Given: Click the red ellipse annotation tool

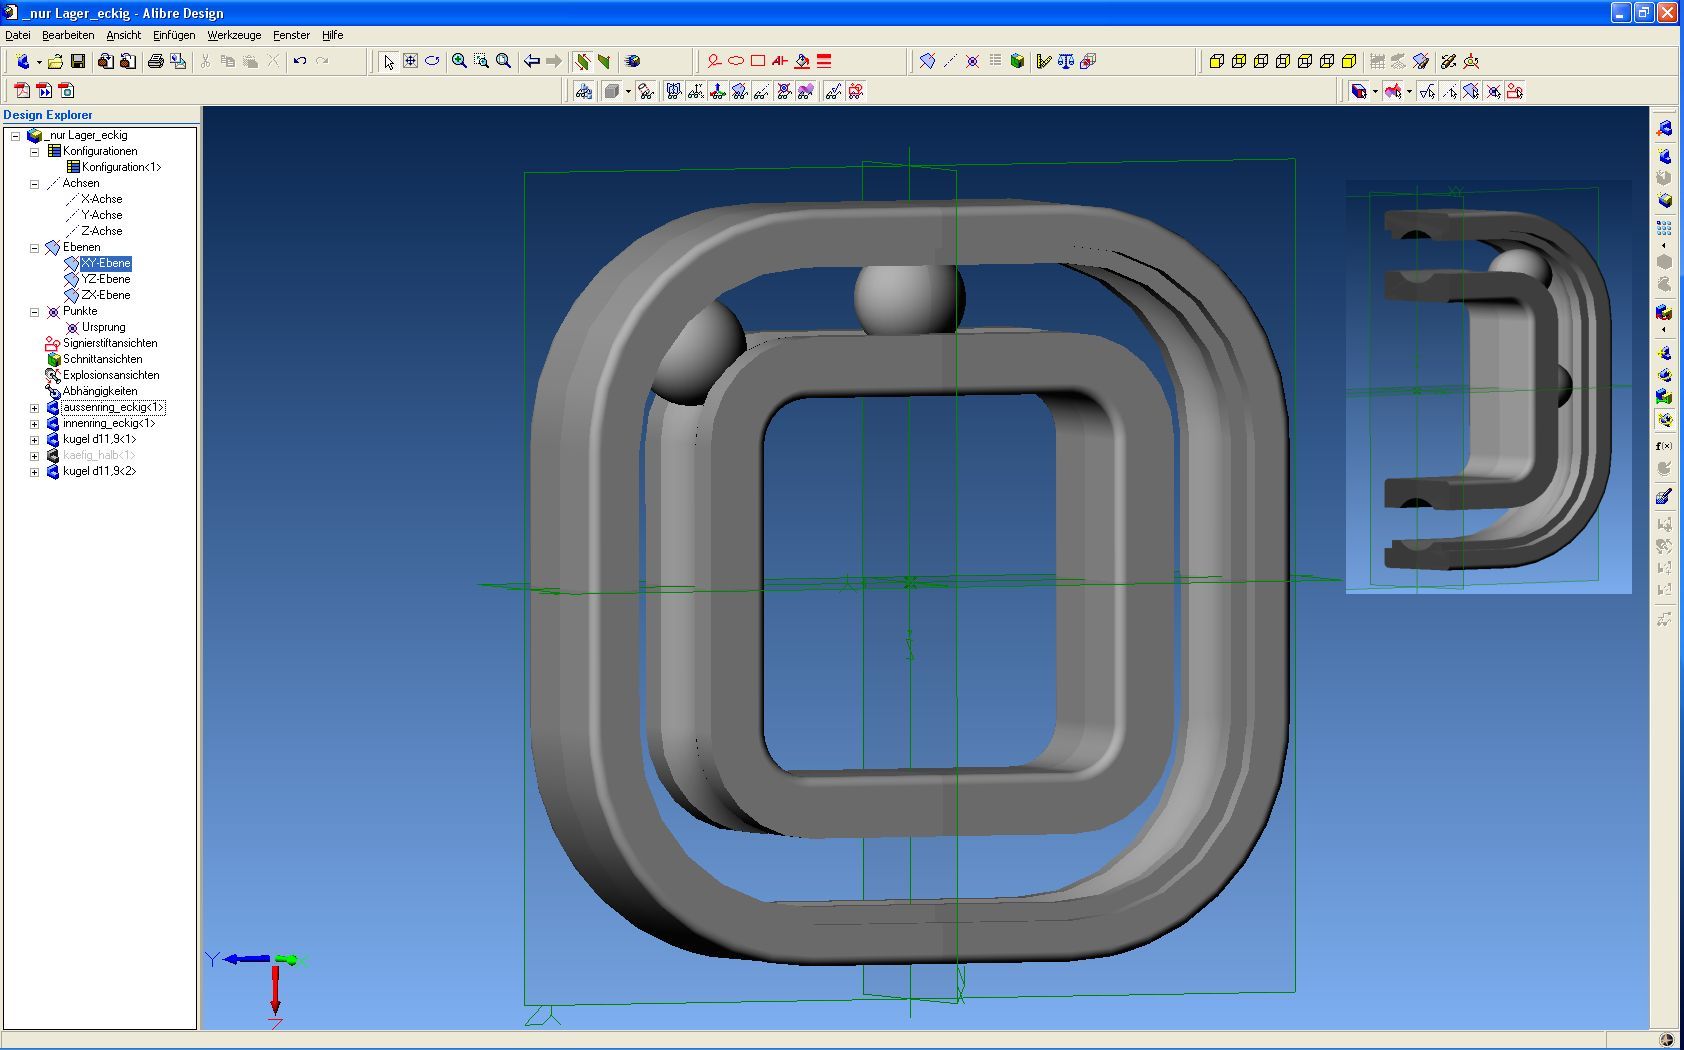Looking at the screenshot, I should tap(736, 62).
